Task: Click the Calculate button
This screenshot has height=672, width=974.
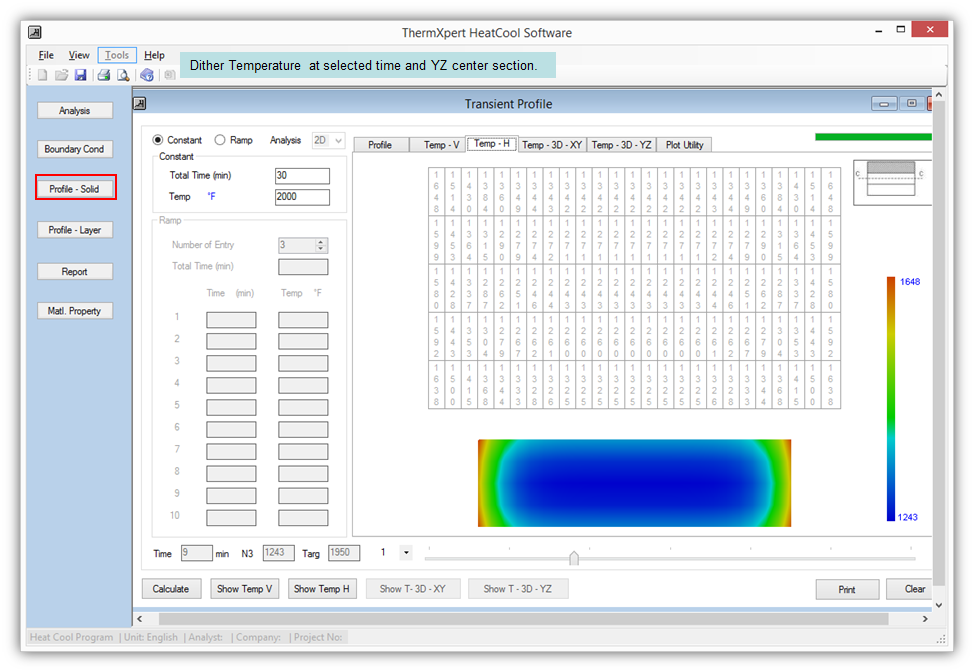Action: tap(171, 589)
